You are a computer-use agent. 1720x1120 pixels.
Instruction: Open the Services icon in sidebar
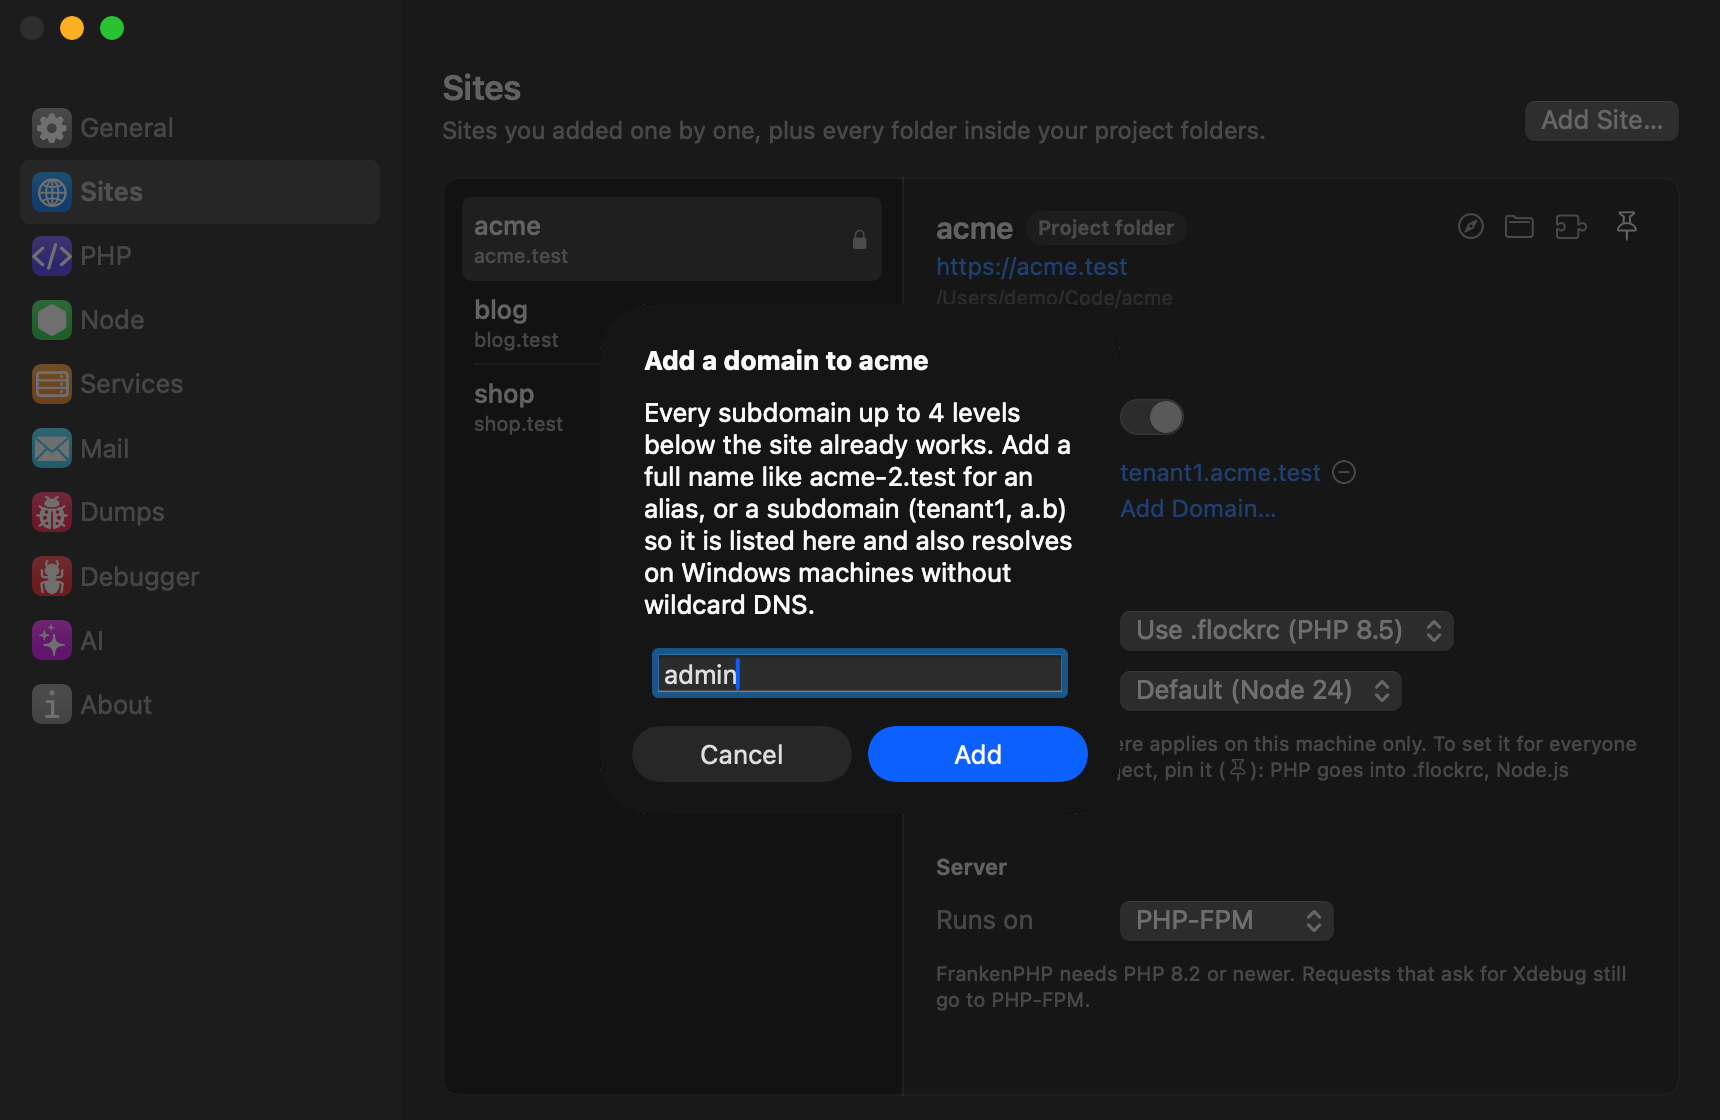(52, 384)
